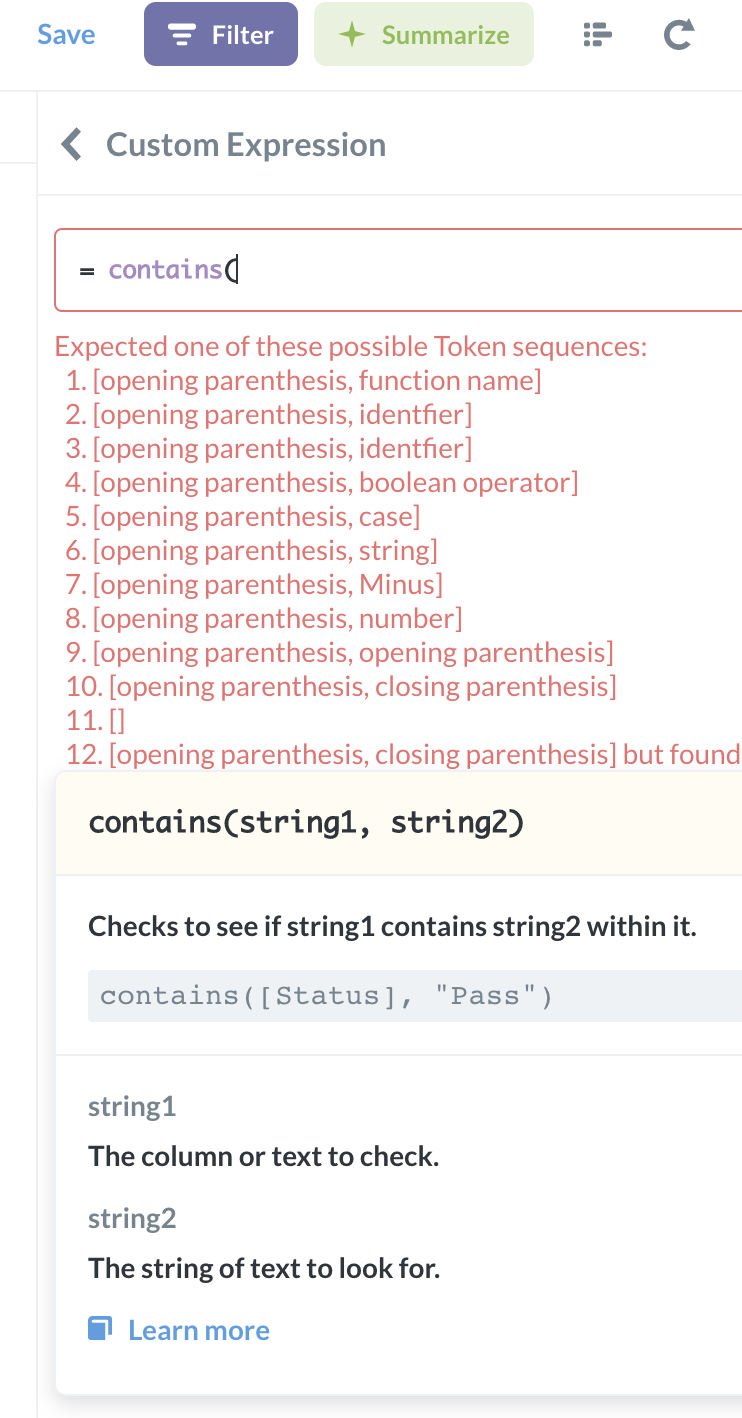
Task: Select the Filter funnel icon
Action: tap(181, 33)
